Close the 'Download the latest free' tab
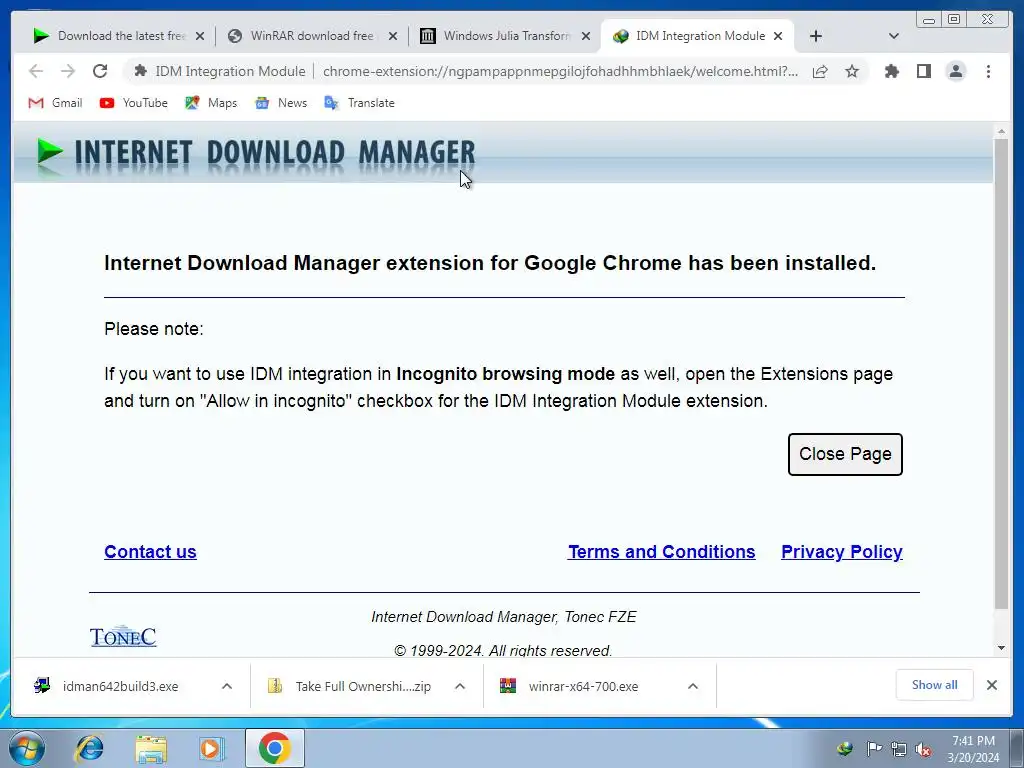This screenshot has height=768, width=1024. click(x=200, y=36)
